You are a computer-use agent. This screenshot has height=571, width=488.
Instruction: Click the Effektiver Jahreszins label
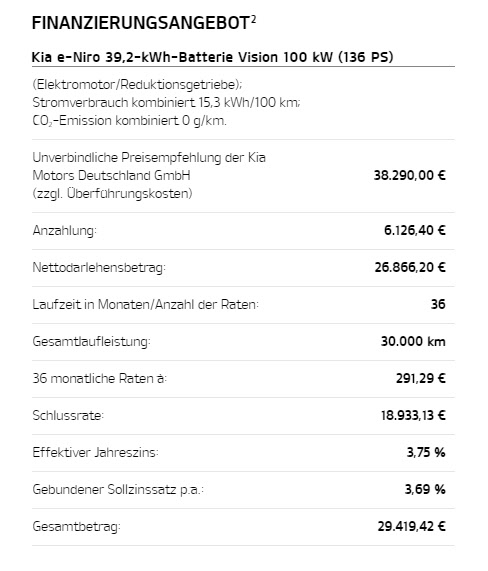[x=95, y=453]
